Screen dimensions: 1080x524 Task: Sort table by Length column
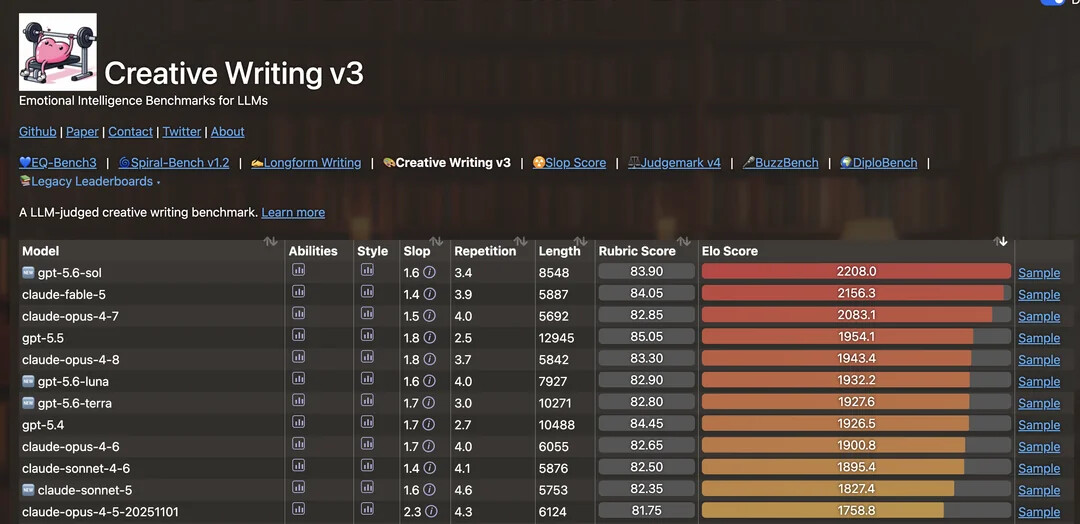[581, 242]
